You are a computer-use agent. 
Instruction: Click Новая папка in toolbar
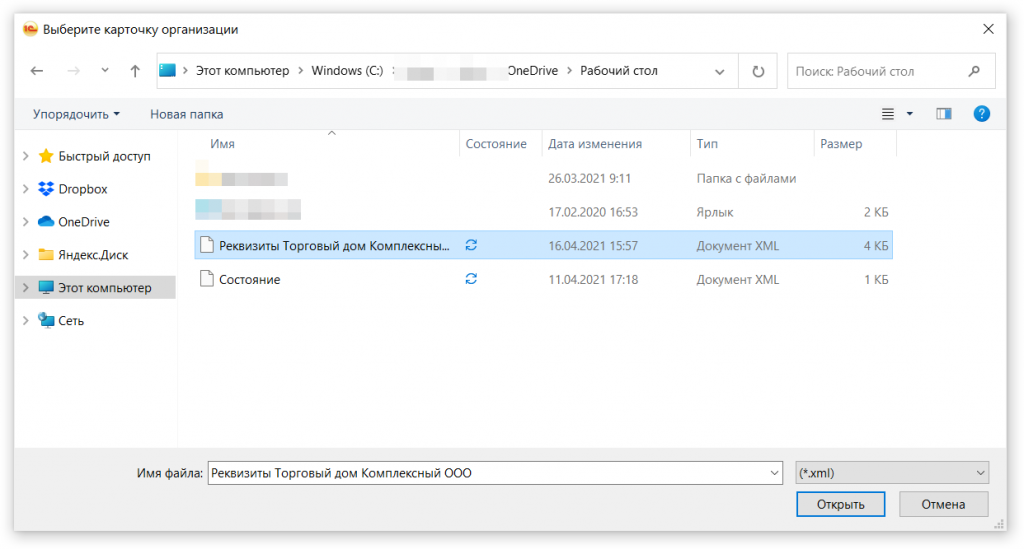pyautogui.click(x=186, y=114)
